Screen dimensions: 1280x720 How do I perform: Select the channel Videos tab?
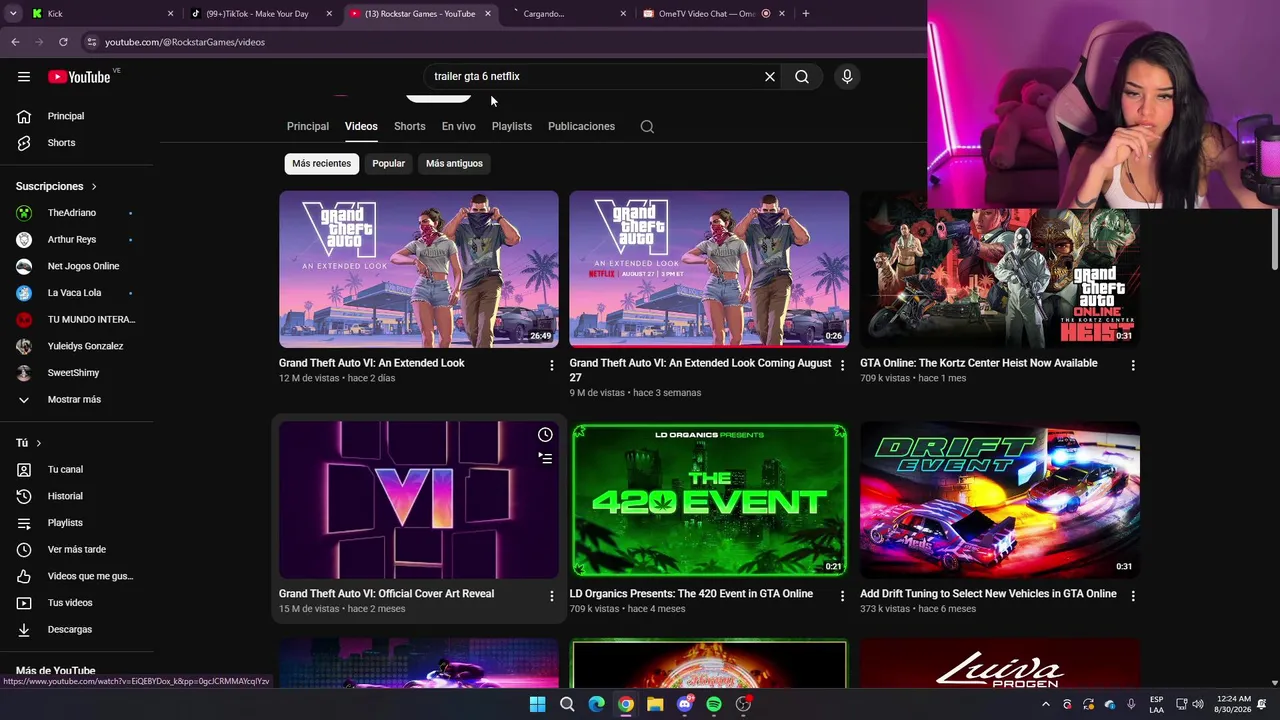(361, 127)
